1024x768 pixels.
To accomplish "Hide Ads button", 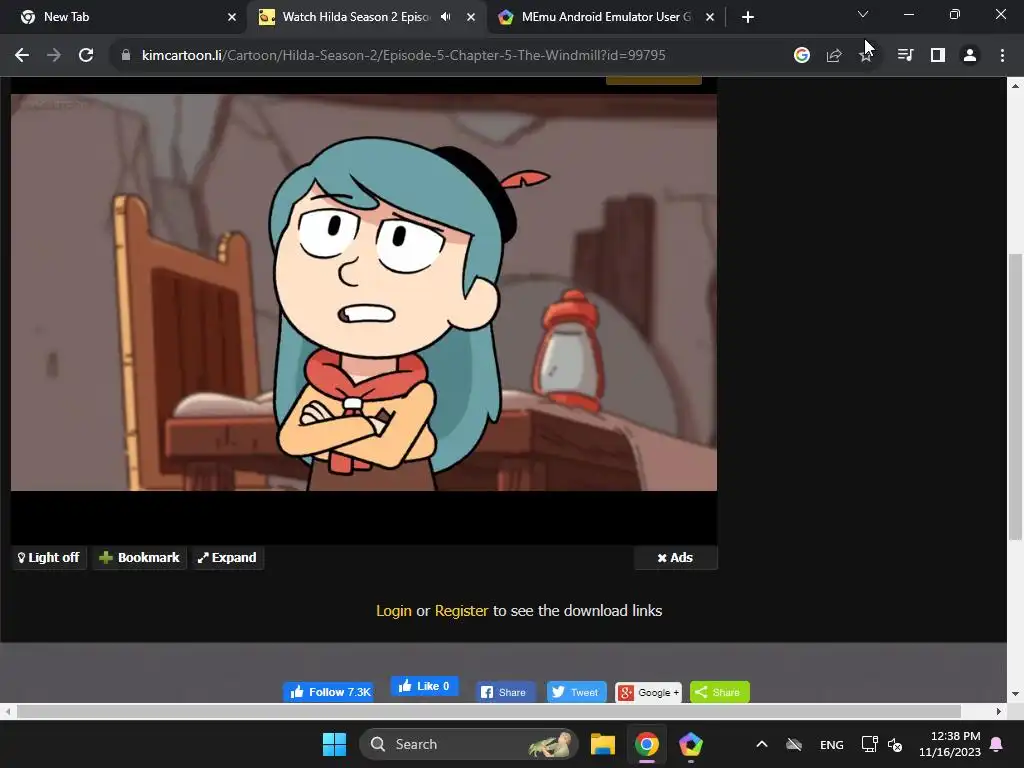I will (x=676, y=558).
